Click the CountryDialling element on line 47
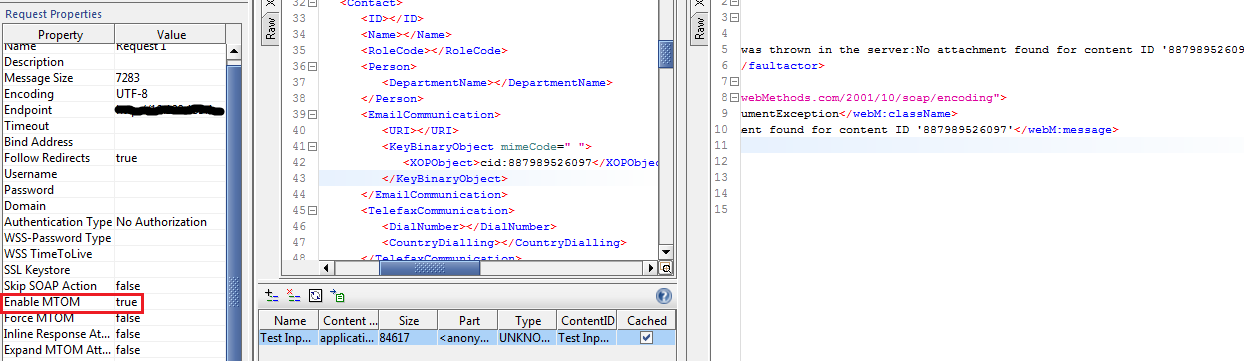The width and height of the screenshot is (1244, 361). [505, 242]
